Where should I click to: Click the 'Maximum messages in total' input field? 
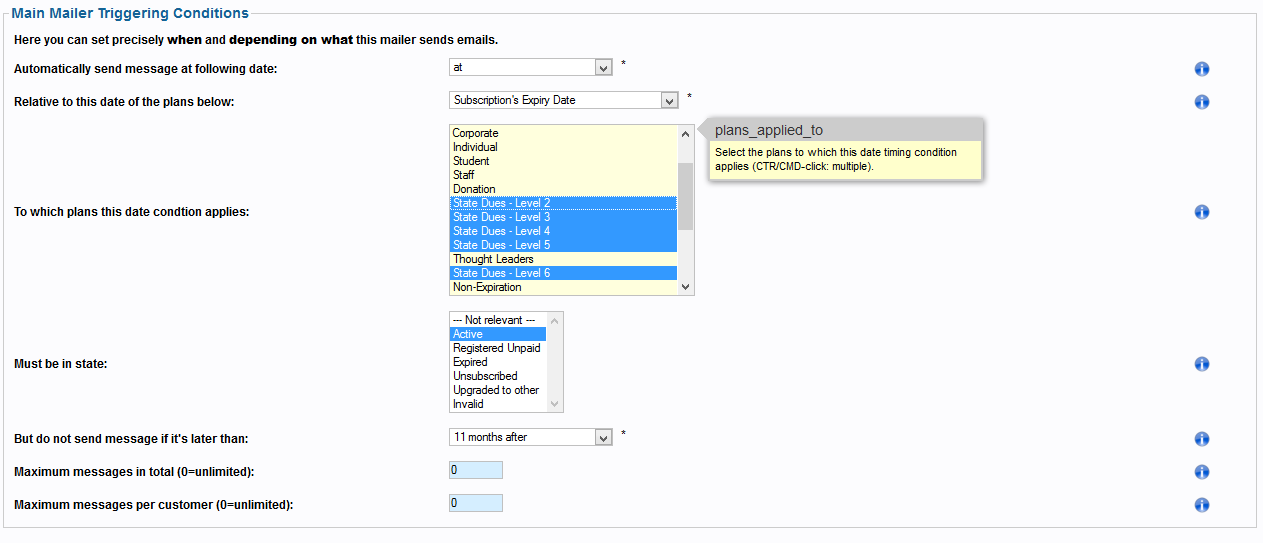(x=476, y=470)
